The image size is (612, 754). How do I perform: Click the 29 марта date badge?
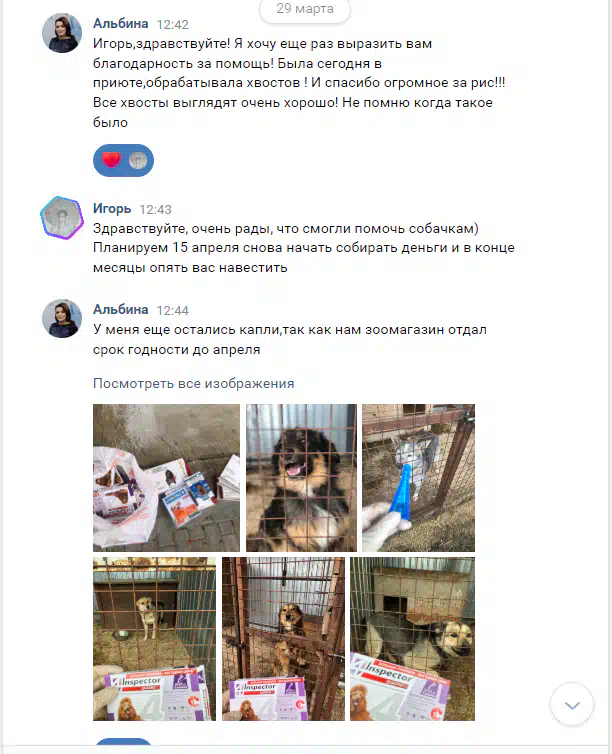pyautogui.click(x=305, y=9)
